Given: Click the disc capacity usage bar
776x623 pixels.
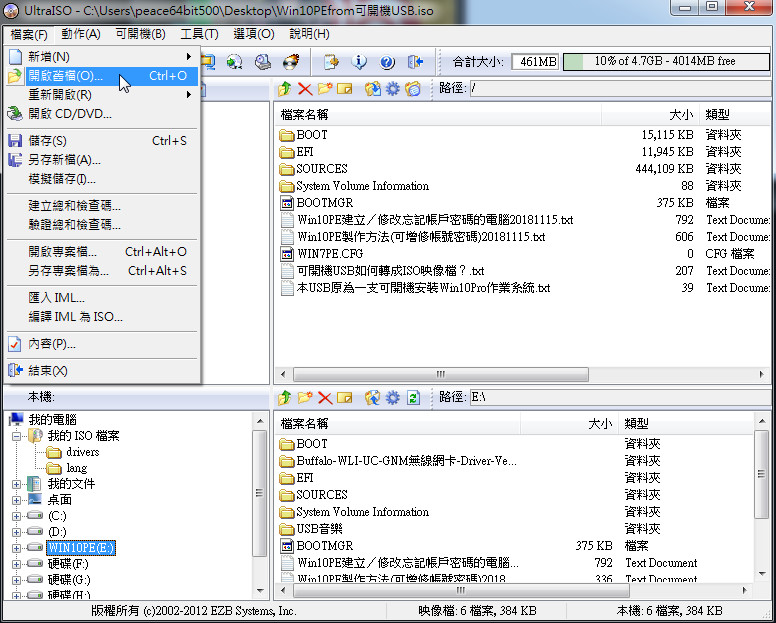Looking at the screenshot, I should (x=666, y=61).
